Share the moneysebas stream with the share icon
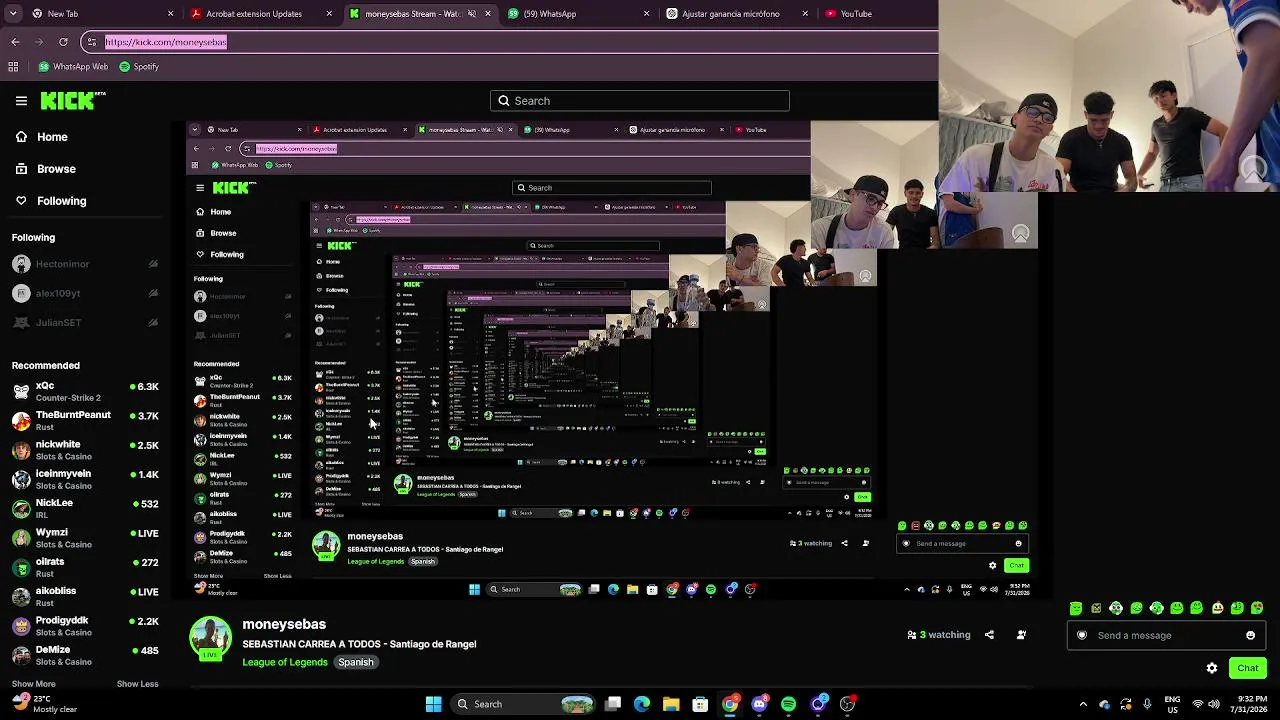The width and height of the screenshot is (1280, 720). [989, 635]
